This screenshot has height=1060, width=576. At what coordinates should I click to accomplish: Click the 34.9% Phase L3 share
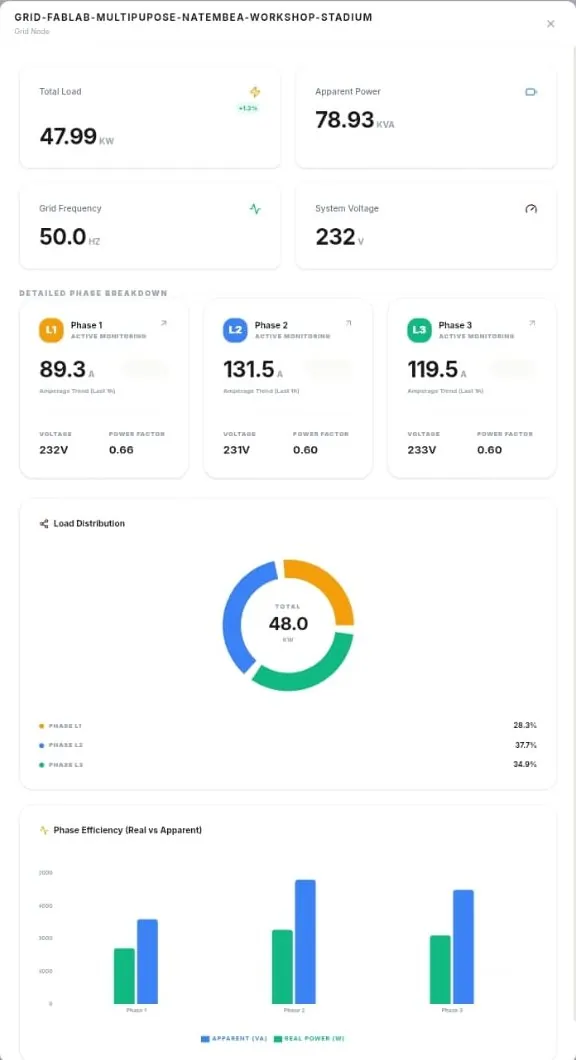pos(525,764)
